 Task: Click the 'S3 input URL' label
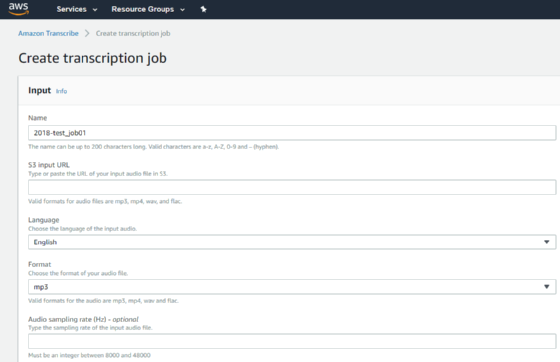tap(49, 165)
